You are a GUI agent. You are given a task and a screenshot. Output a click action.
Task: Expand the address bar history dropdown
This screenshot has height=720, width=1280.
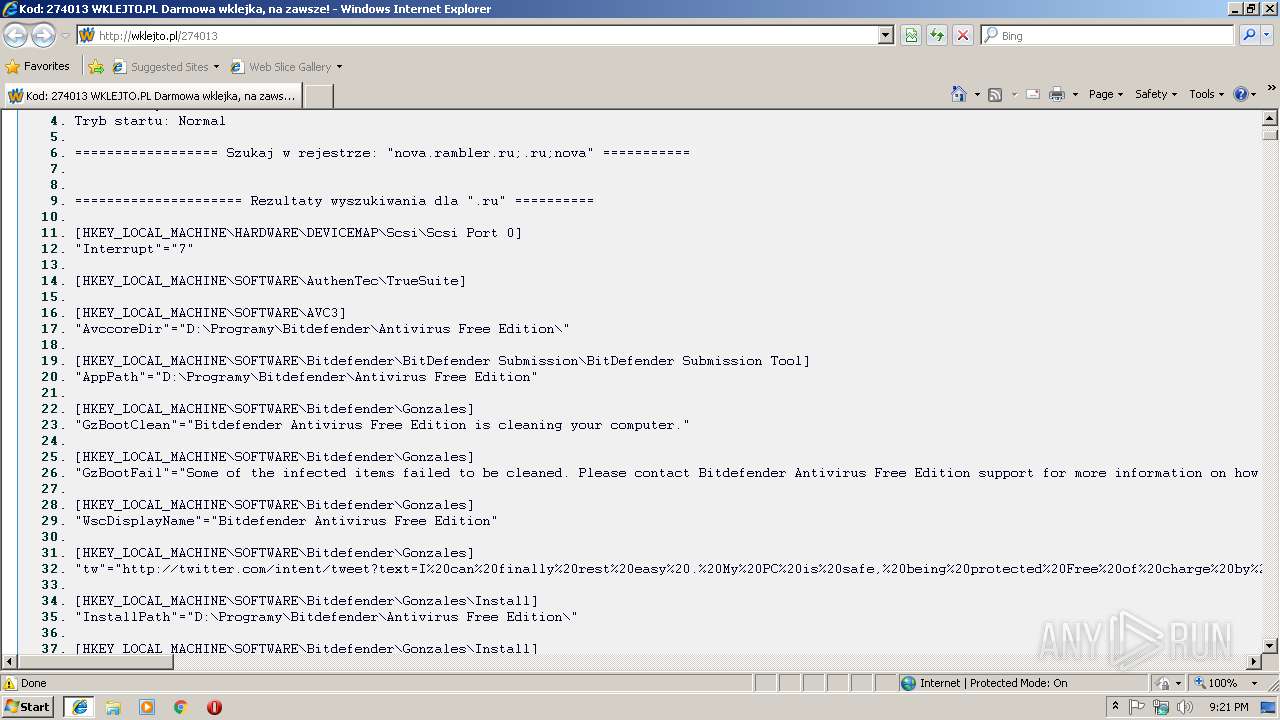pos(885,35)
